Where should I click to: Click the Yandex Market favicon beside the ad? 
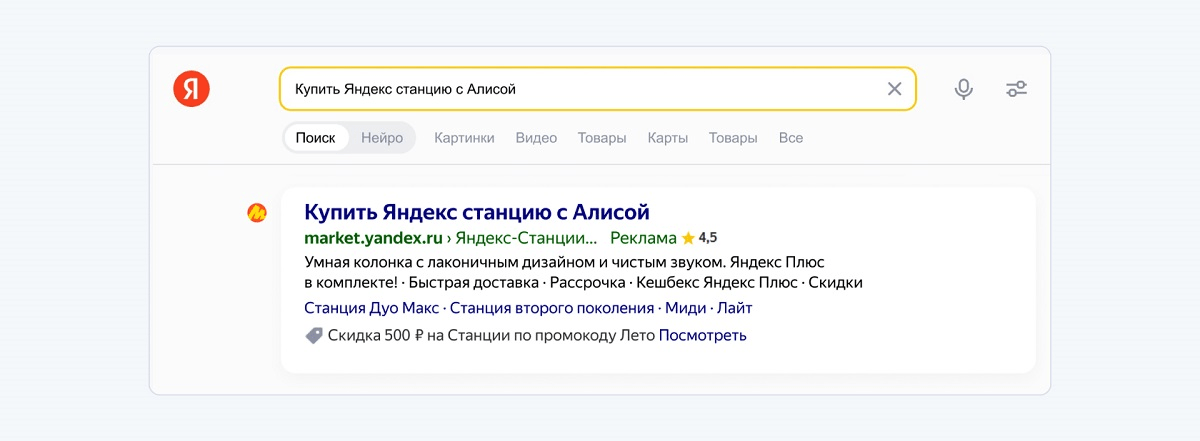click(257, 212)
